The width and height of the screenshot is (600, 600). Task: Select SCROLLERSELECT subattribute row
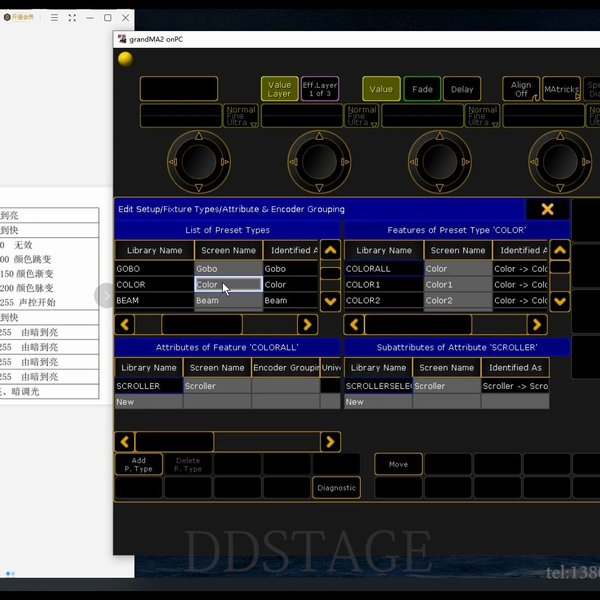pos(378,386)
